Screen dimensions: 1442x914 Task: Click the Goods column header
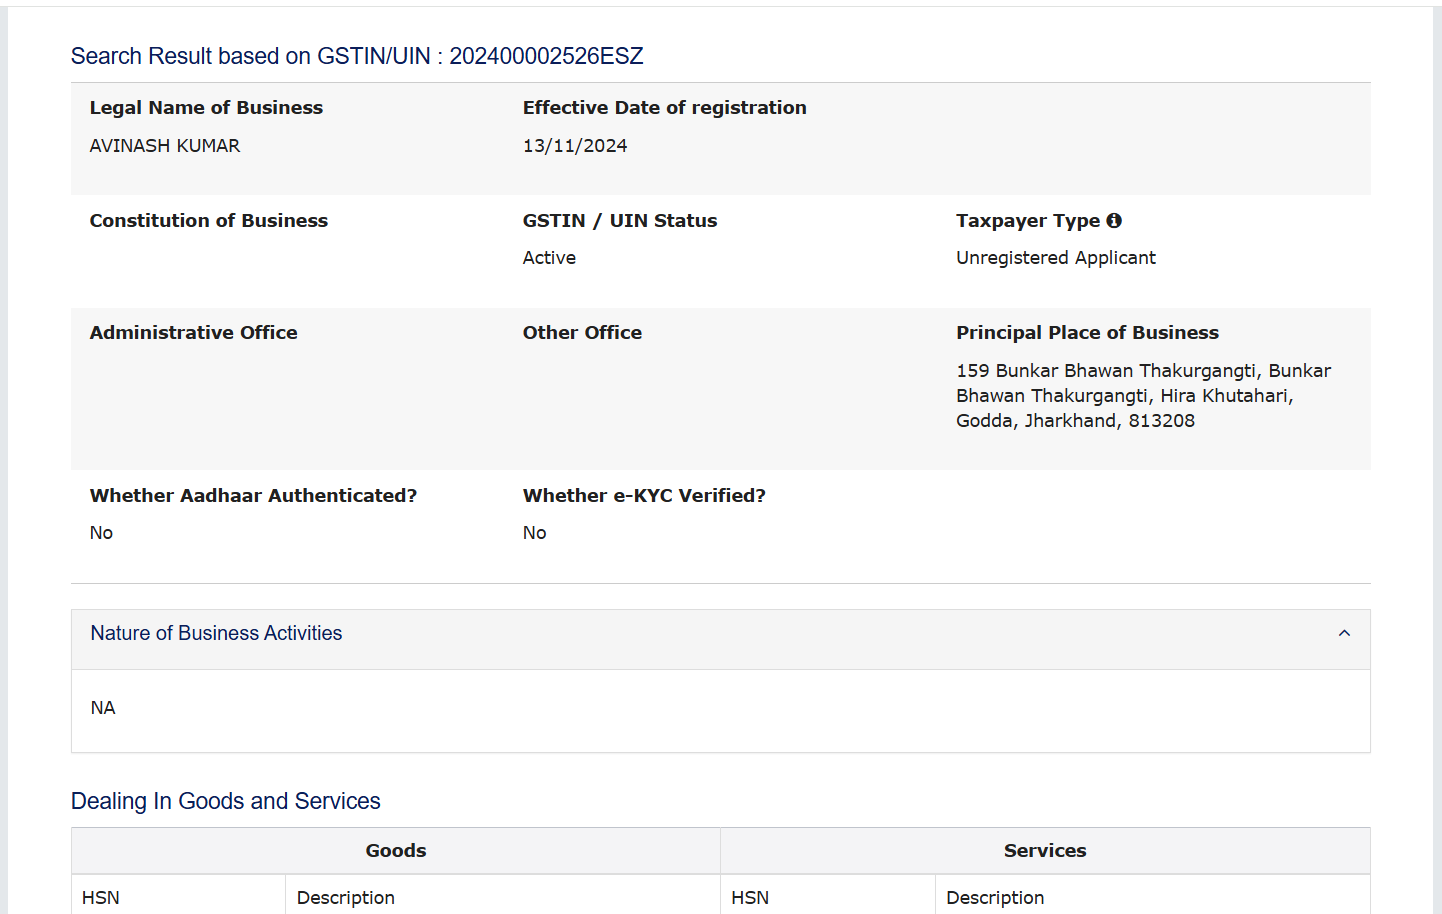(396, 851)
